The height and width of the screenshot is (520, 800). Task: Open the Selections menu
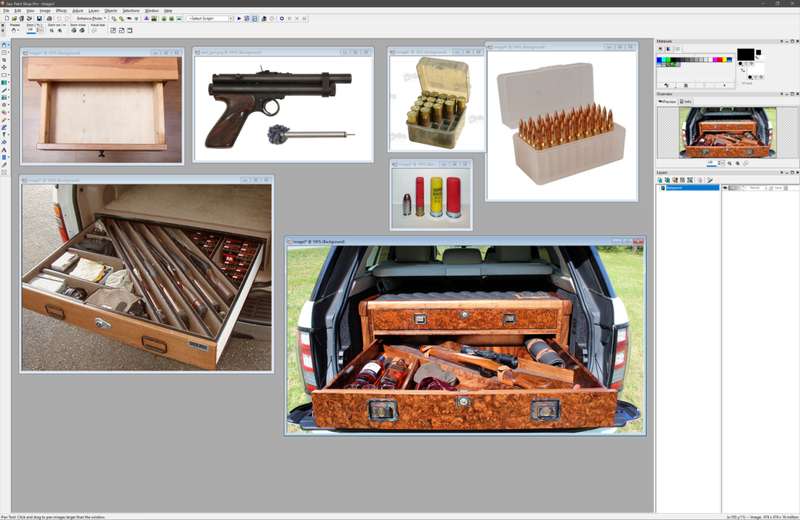coord(131,10)
